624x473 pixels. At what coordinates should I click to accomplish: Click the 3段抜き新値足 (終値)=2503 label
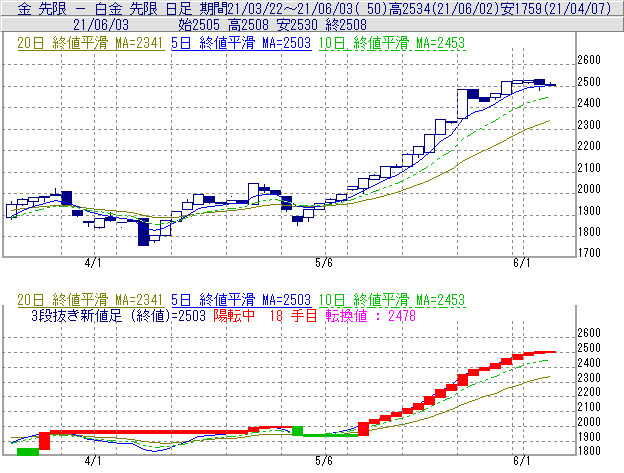[119, 316]
